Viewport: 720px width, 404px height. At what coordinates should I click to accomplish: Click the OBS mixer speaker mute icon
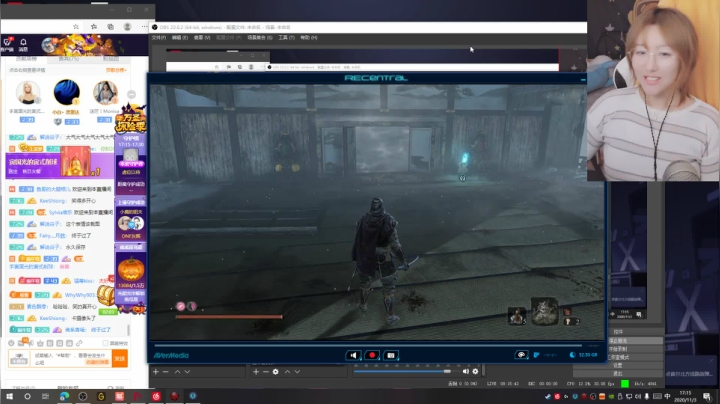(x=466, y=371)
